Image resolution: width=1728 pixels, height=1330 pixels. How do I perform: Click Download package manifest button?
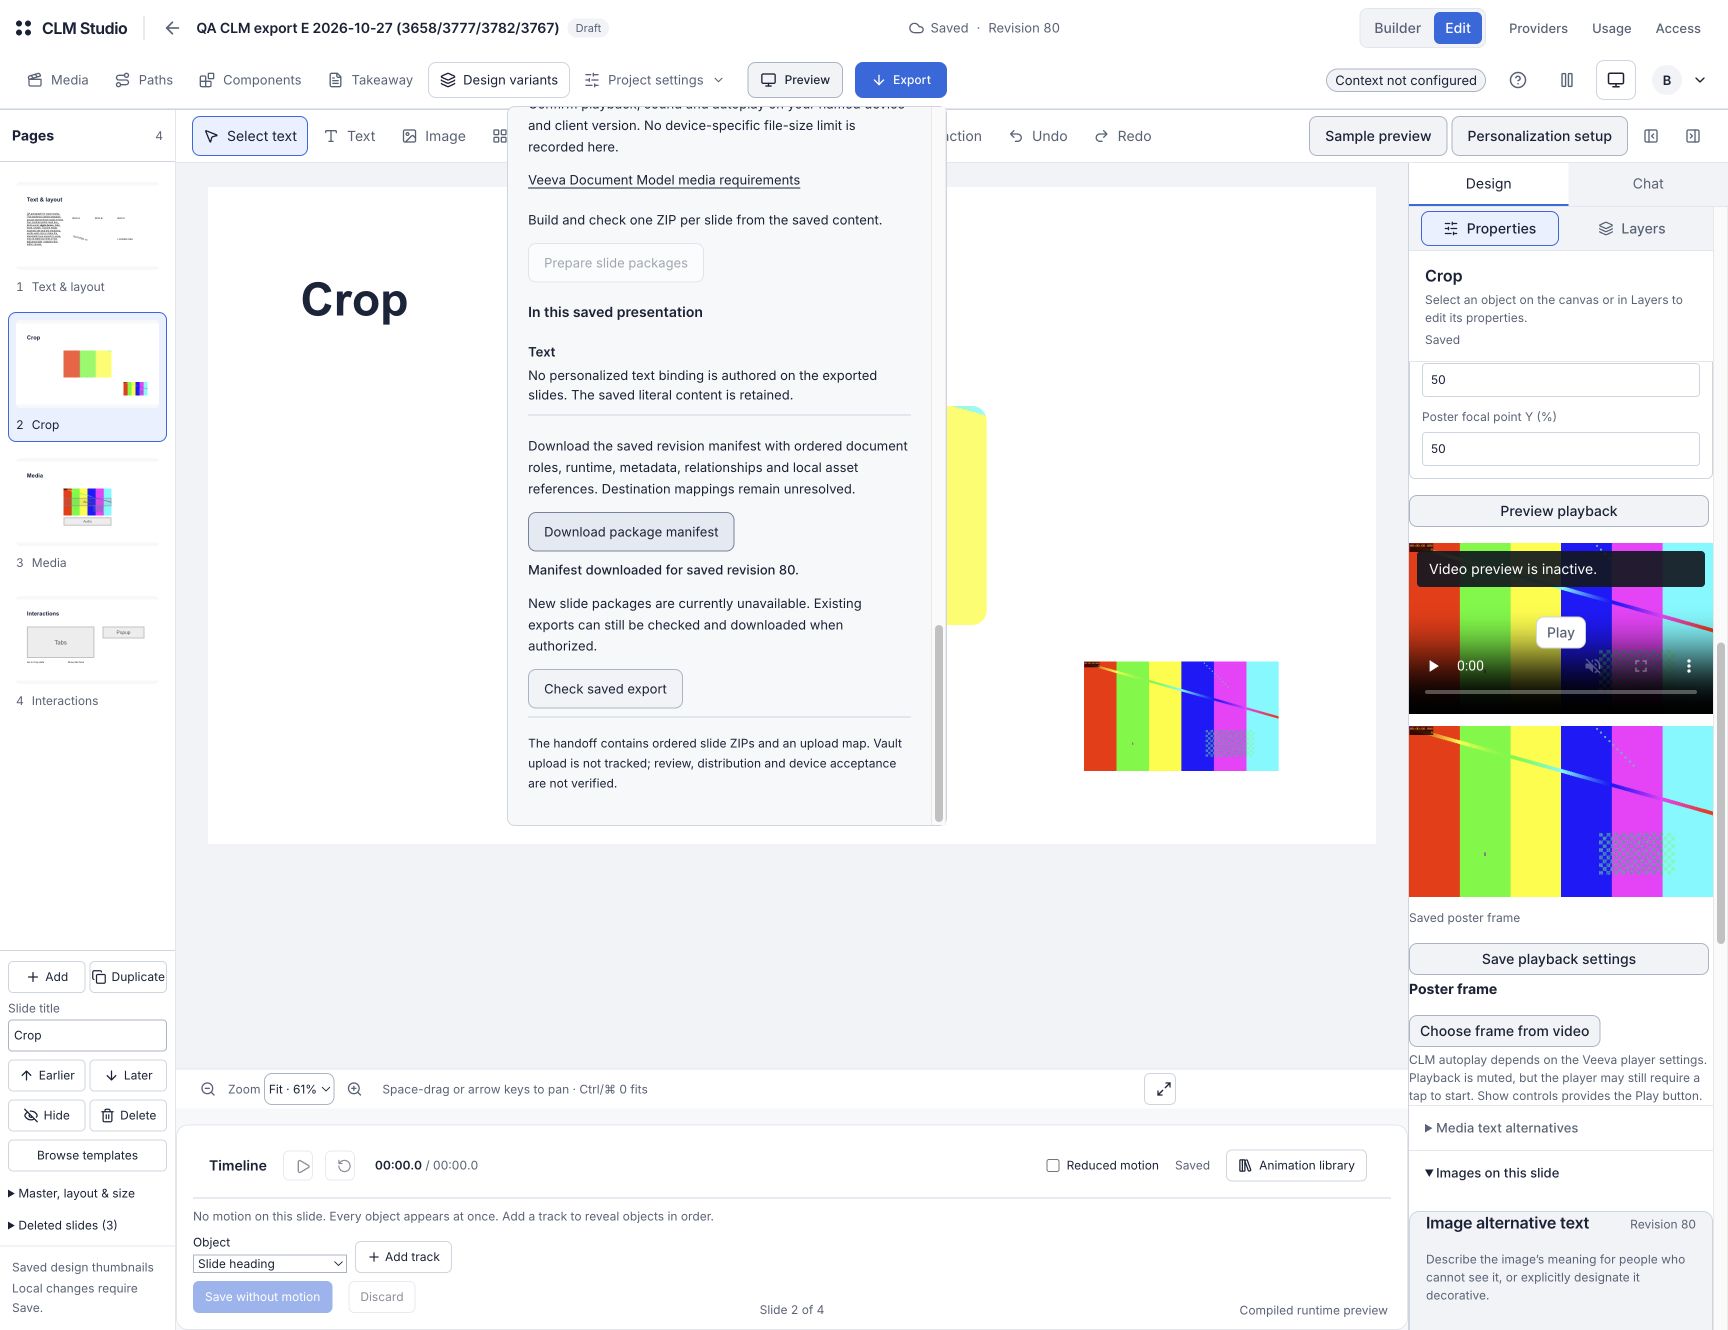[631, 532]
